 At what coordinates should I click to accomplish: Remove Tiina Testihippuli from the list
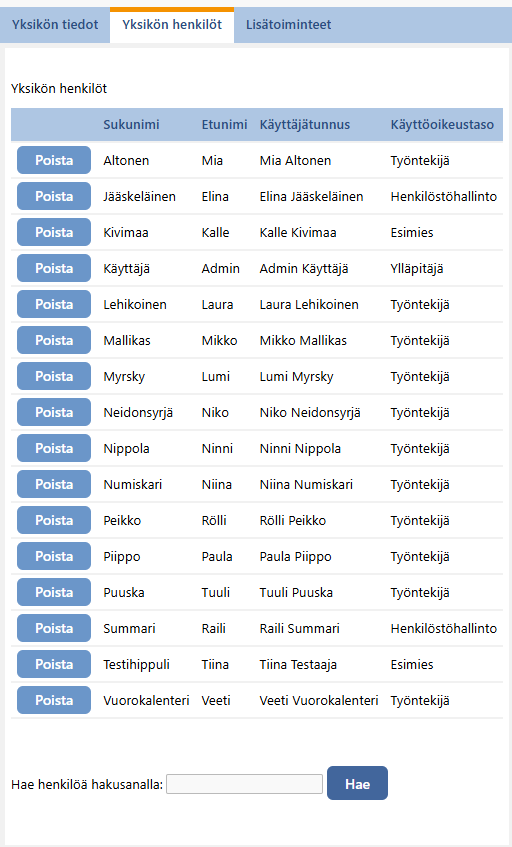click(x=54, y=664)
